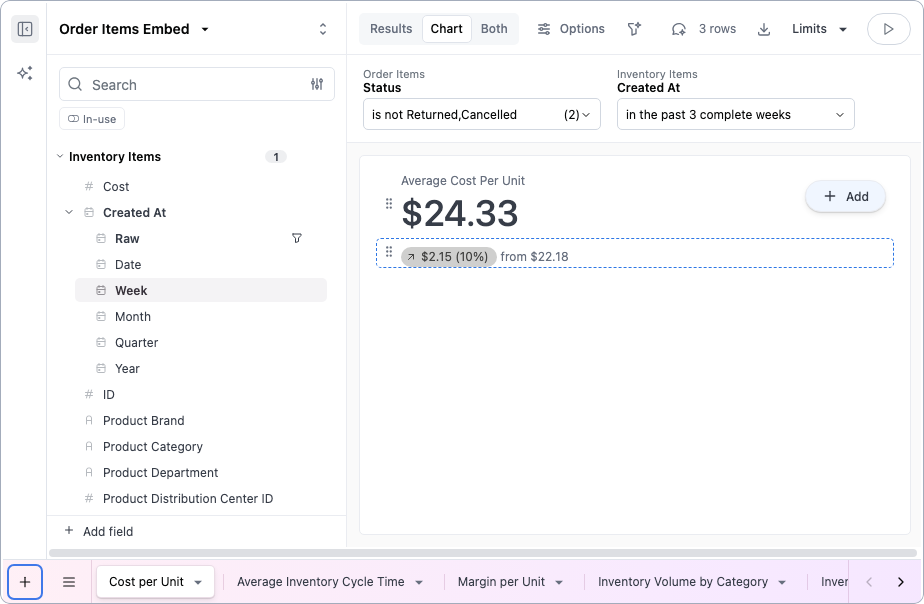The width and height of the screenshot is (924, 604).
Task: Open the tab list hamburger menu
Action: tap(69, 582)
